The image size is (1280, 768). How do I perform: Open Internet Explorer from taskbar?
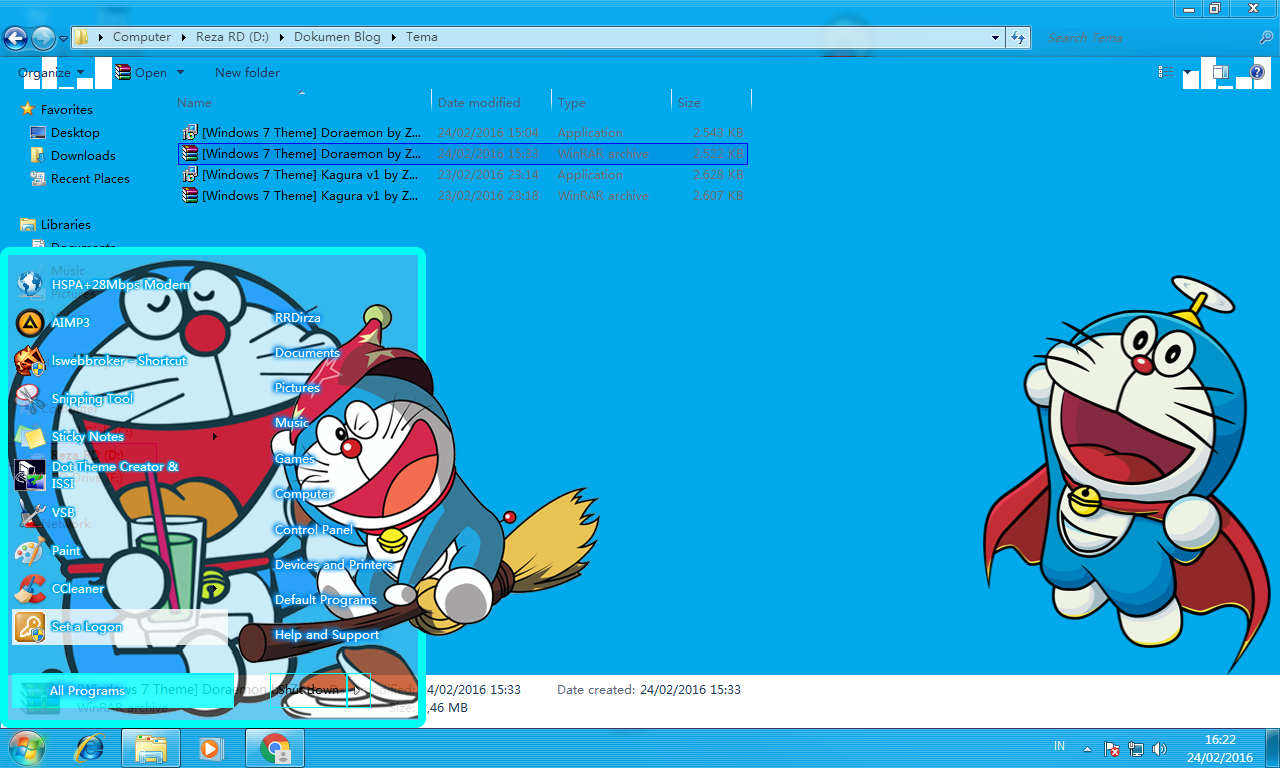point(90,748)
